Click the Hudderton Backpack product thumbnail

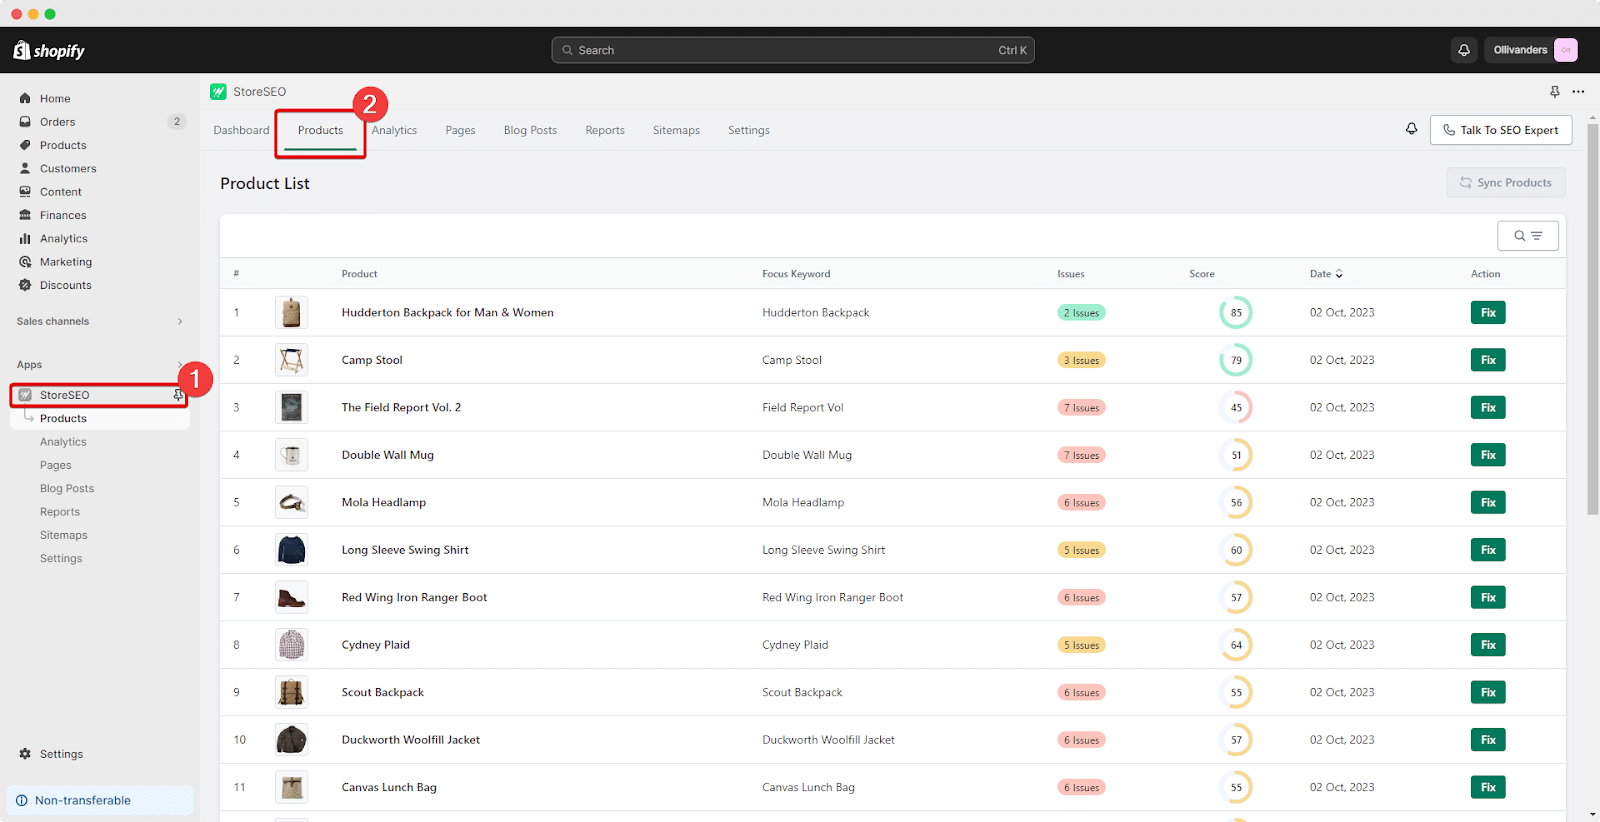click(291, 313)
